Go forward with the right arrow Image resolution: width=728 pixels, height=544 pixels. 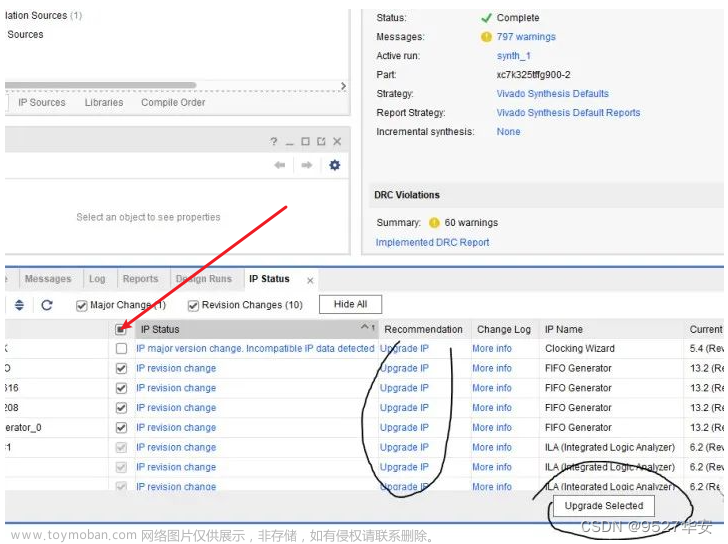[306, 165]
